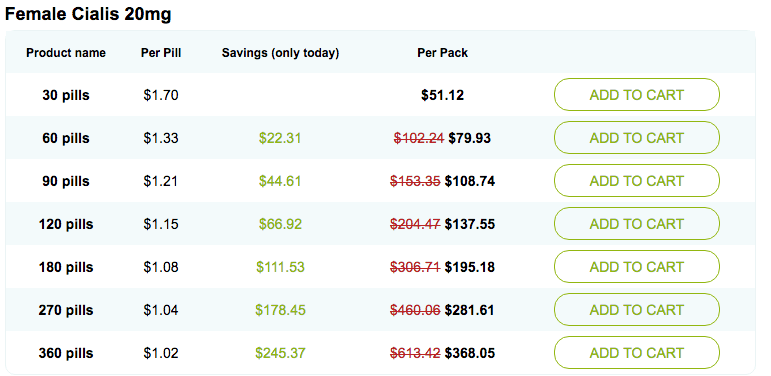The height and width of the screenshot is (376, 771).
Task: Click the Per Pack column header
Action: click(x=443, y=53)
